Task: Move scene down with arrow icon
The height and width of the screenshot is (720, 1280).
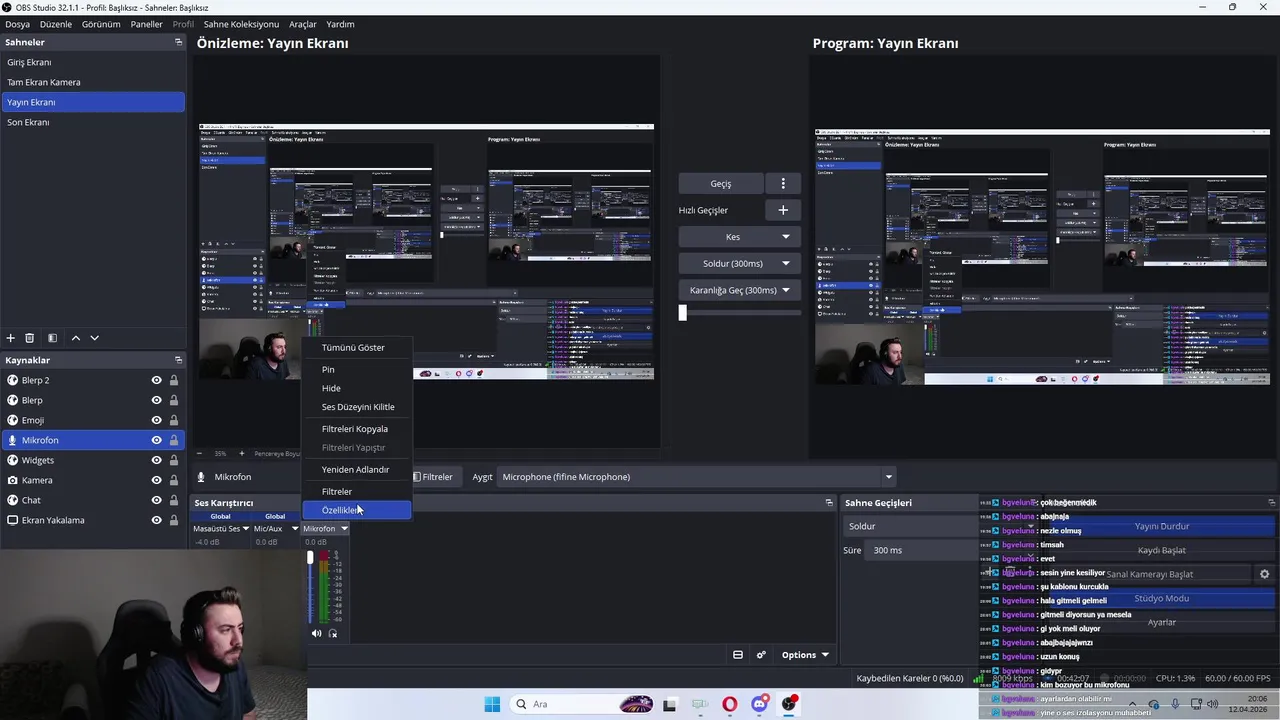Action: (x=94, y=338)
